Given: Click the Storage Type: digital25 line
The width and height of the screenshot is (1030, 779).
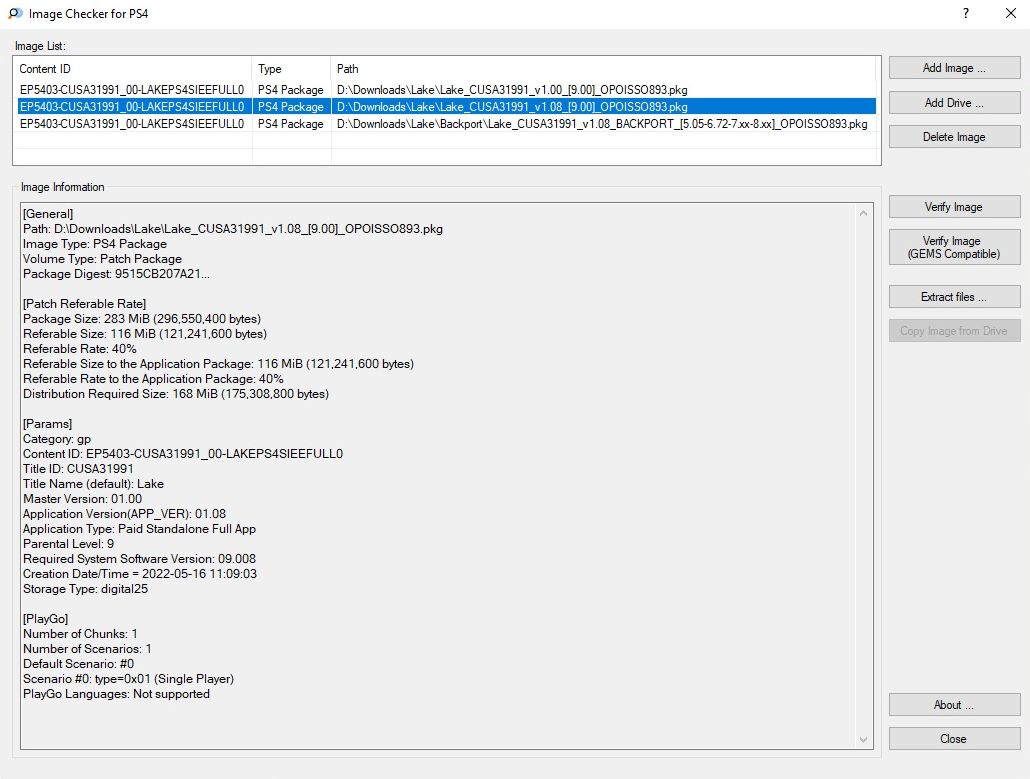Looking at the screenshot, I should [85, 589].
